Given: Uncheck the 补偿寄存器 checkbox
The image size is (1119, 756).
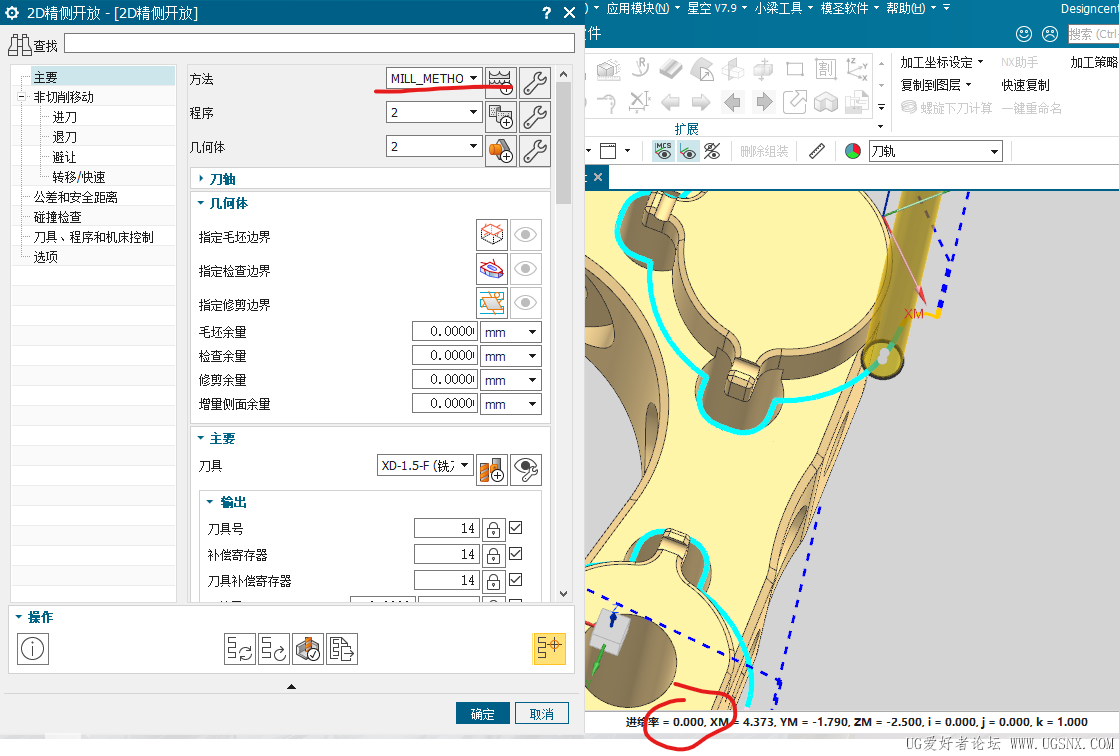Looking at the screenshot, I should pos(516,553).
